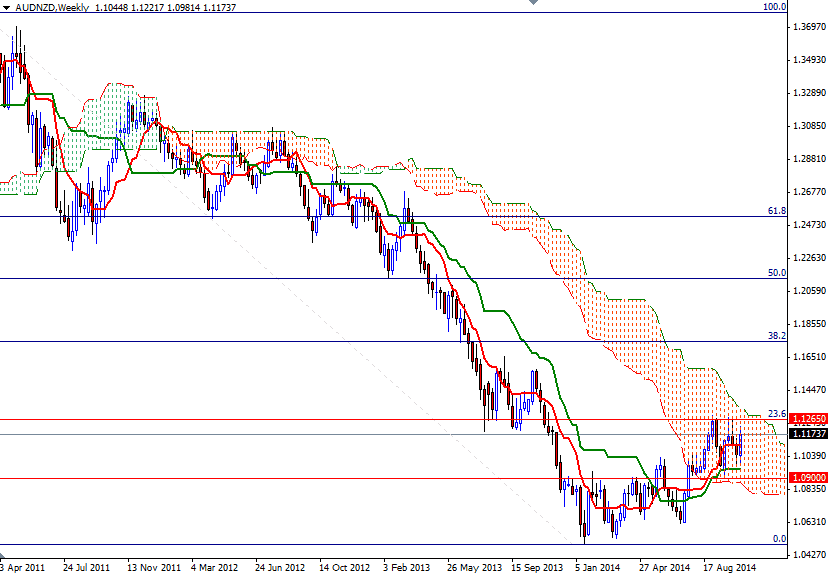The image size is (828, 575).
Task: Click the 4 Mar 2012 date label
Action: pyautogui.click(x=214, y=568)
